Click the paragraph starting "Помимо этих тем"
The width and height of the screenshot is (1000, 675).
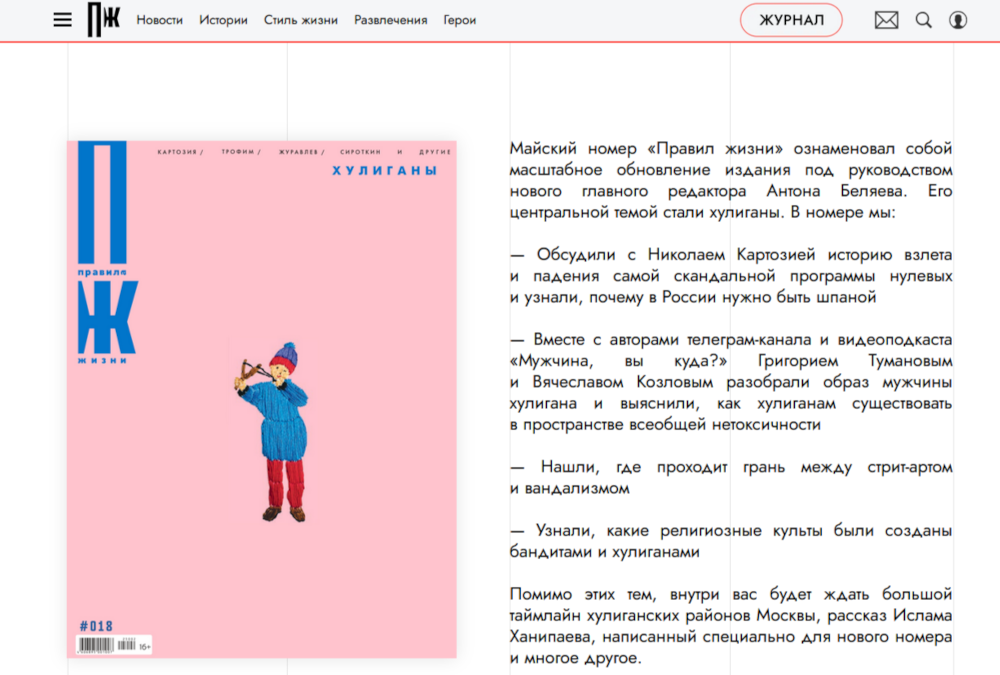click(x=731, y=626)
